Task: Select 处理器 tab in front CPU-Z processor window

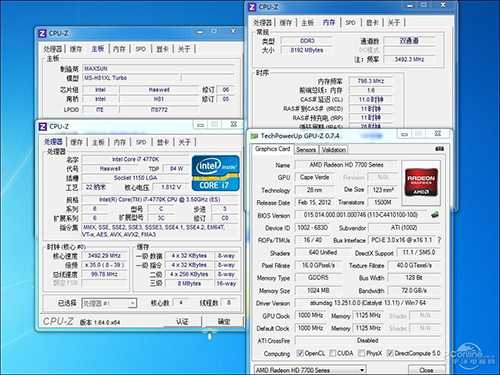Action: [x=53, y=142]
